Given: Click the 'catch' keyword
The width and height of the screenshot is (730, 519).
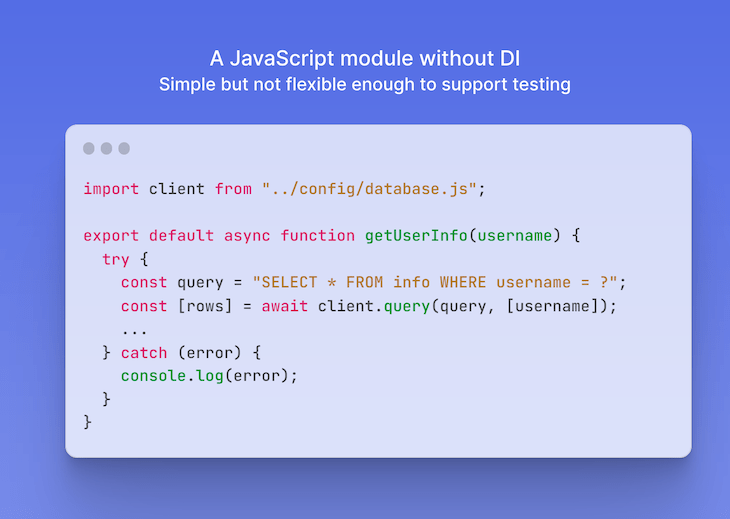Looking at the screenshot, I should pyautogui.click(x=143, y=353).
